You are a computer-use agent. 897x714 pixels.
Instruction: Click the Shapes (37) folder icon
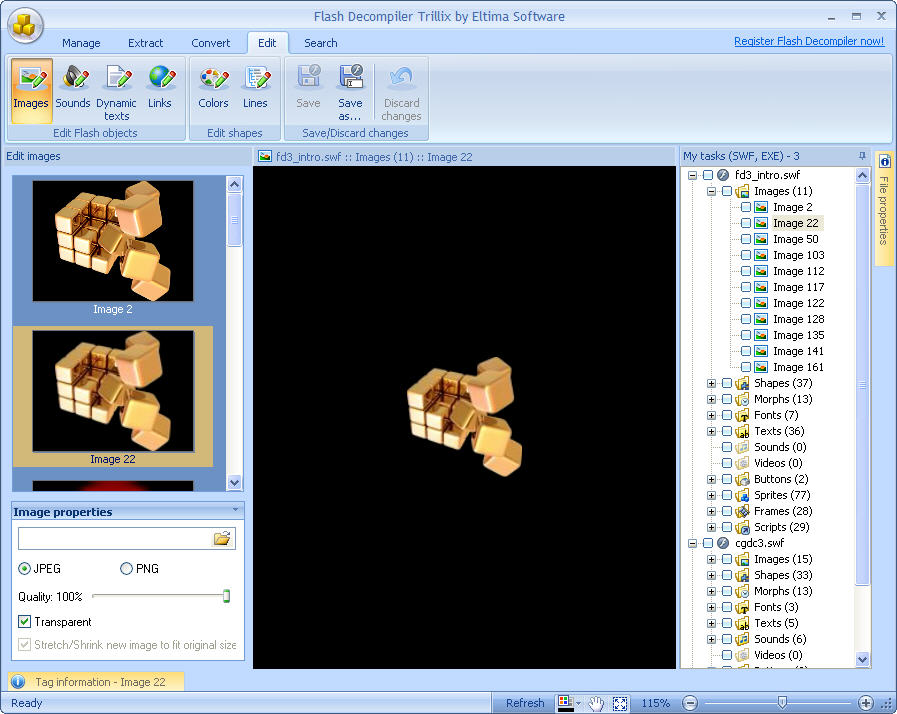[x=743, y=383]
